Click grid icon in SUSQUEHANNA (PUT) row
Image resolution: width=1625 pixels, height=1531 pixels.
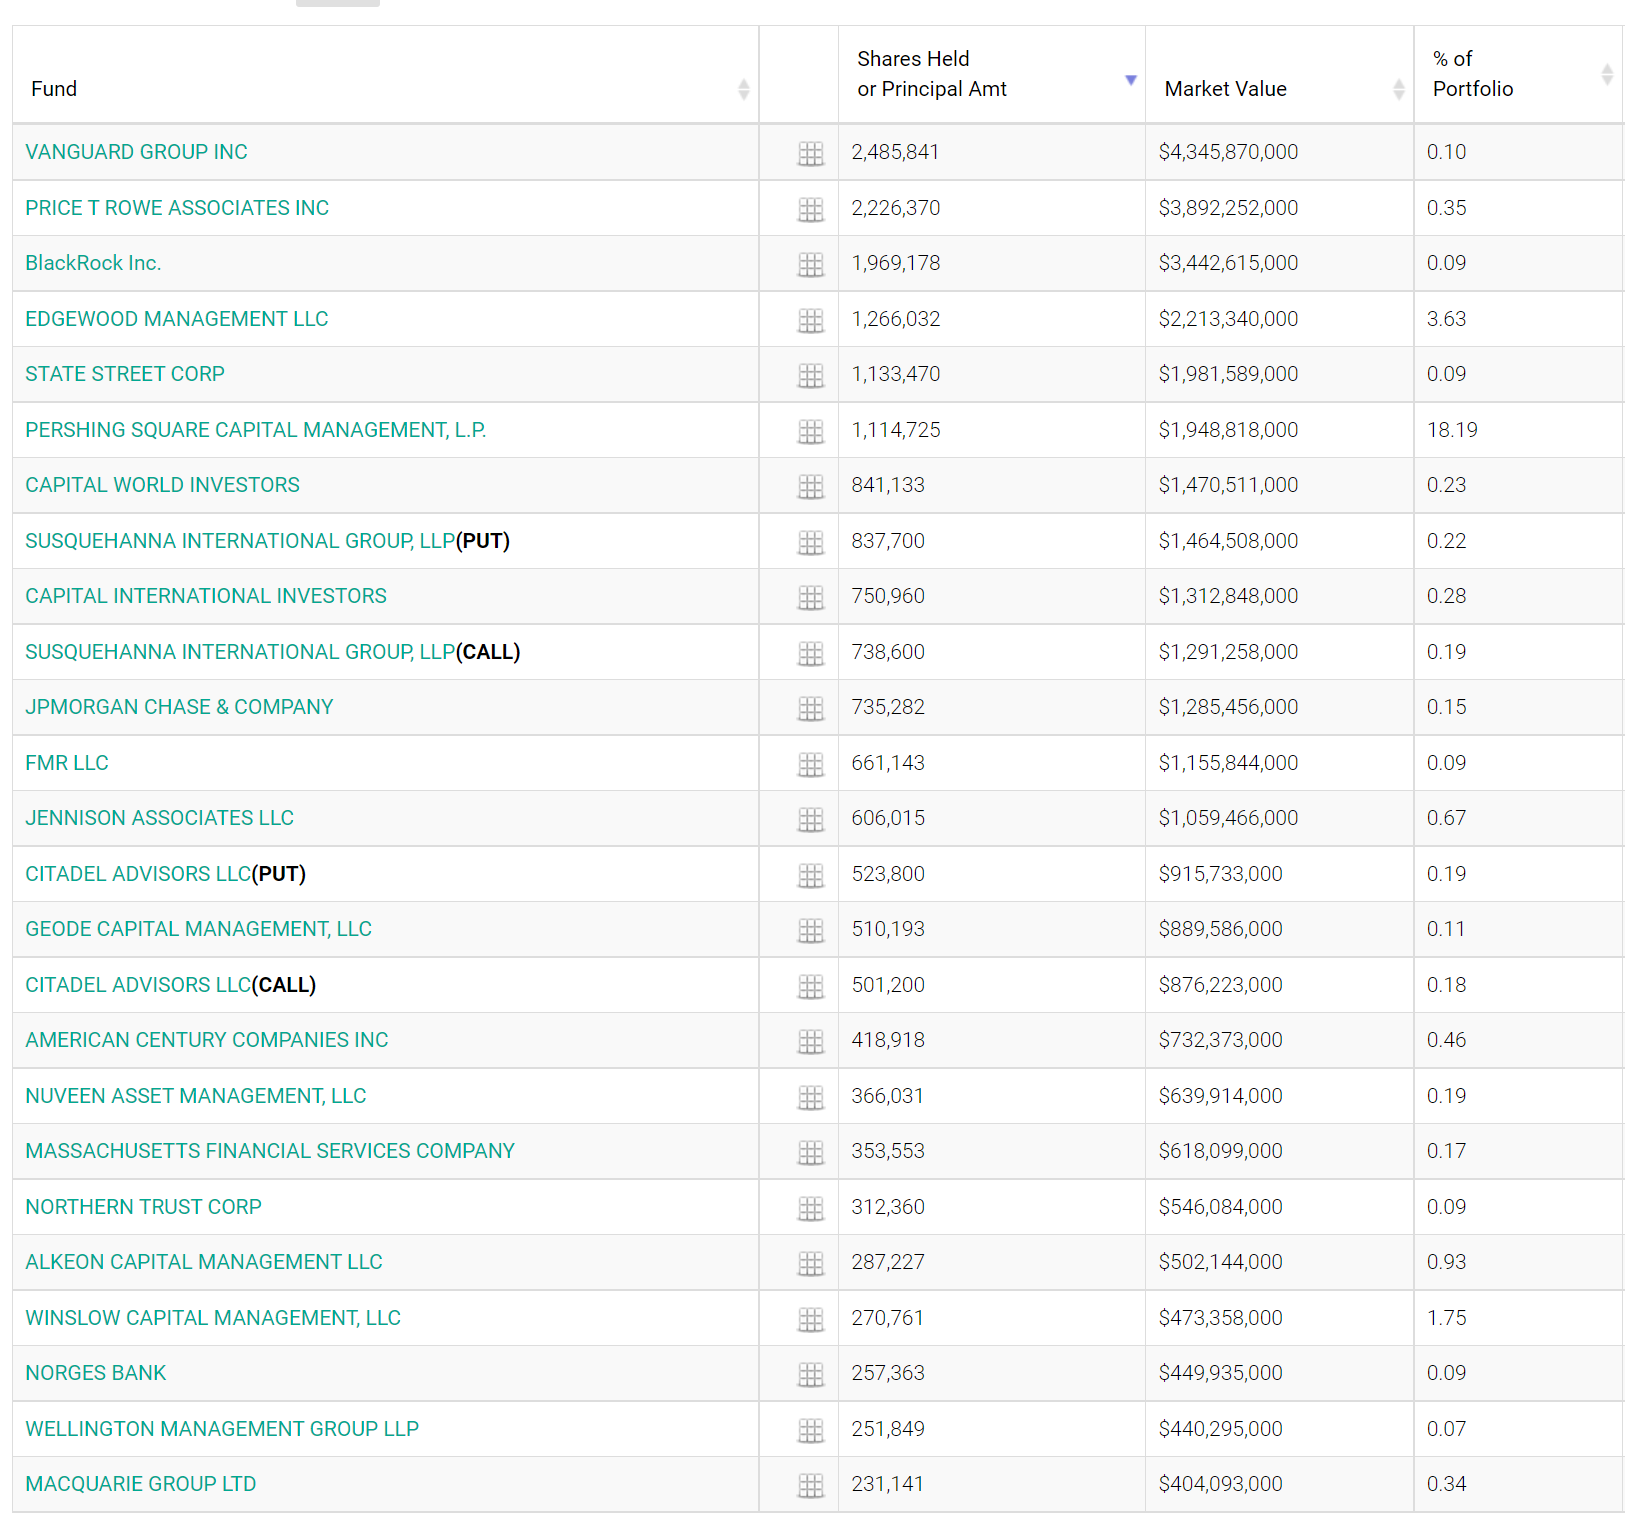coord(811,542)
